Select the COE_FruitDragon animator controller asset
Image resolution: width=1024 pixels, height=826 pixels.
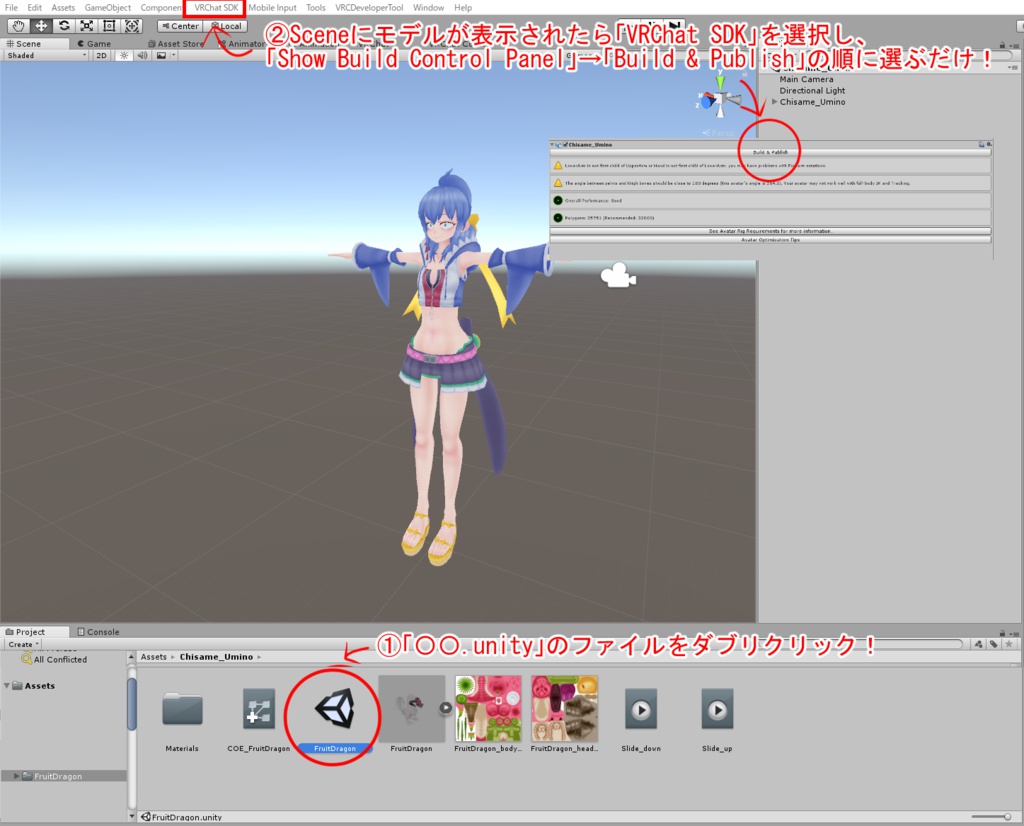[x=259, y=708]
